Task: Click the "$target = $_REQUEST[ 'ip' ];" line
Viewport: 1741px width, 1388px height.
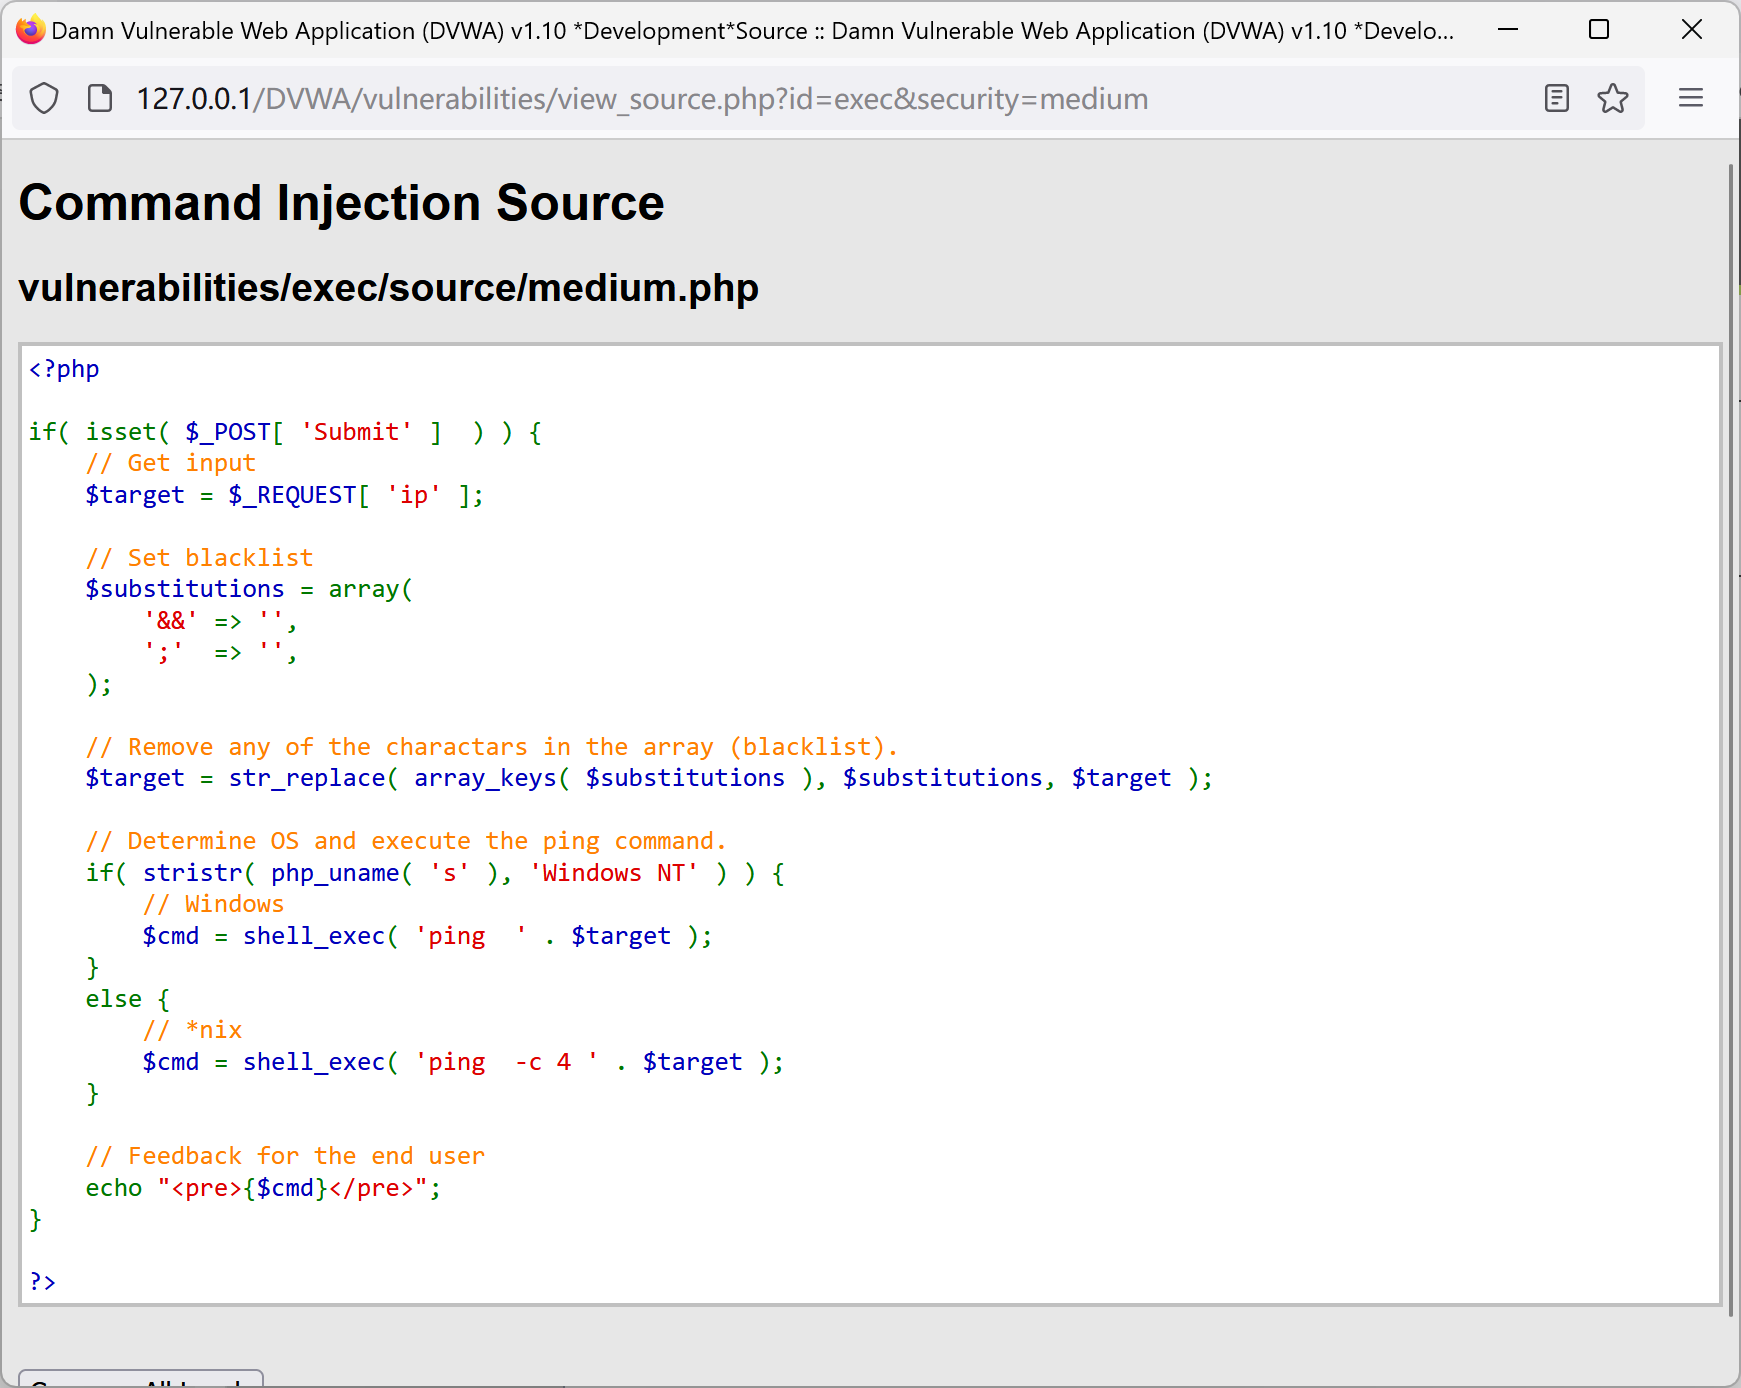Action: pos(285,495)
